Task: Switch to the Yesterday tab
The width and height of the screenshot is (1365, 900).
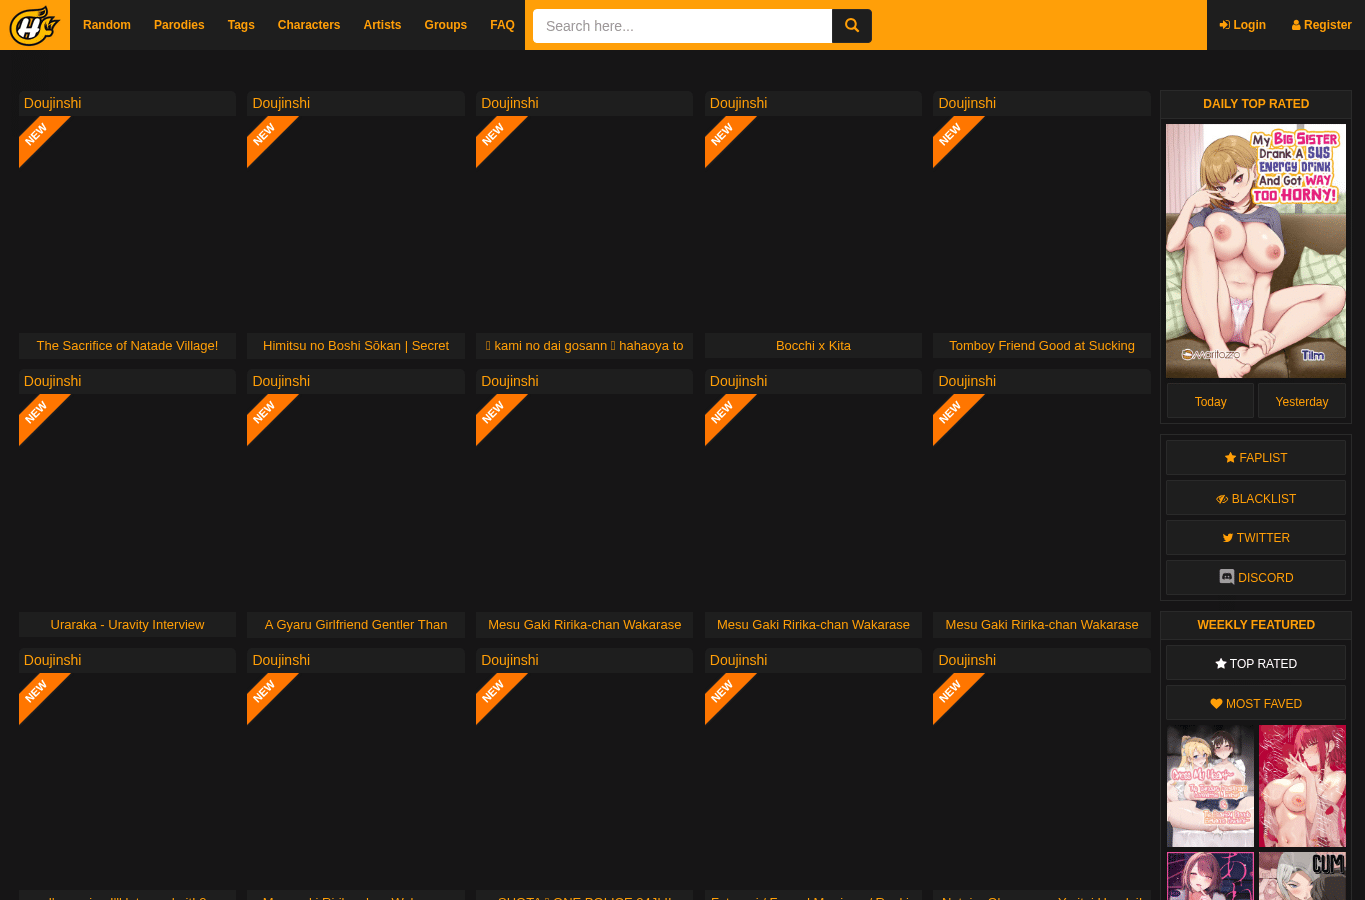Action: 1302,401
